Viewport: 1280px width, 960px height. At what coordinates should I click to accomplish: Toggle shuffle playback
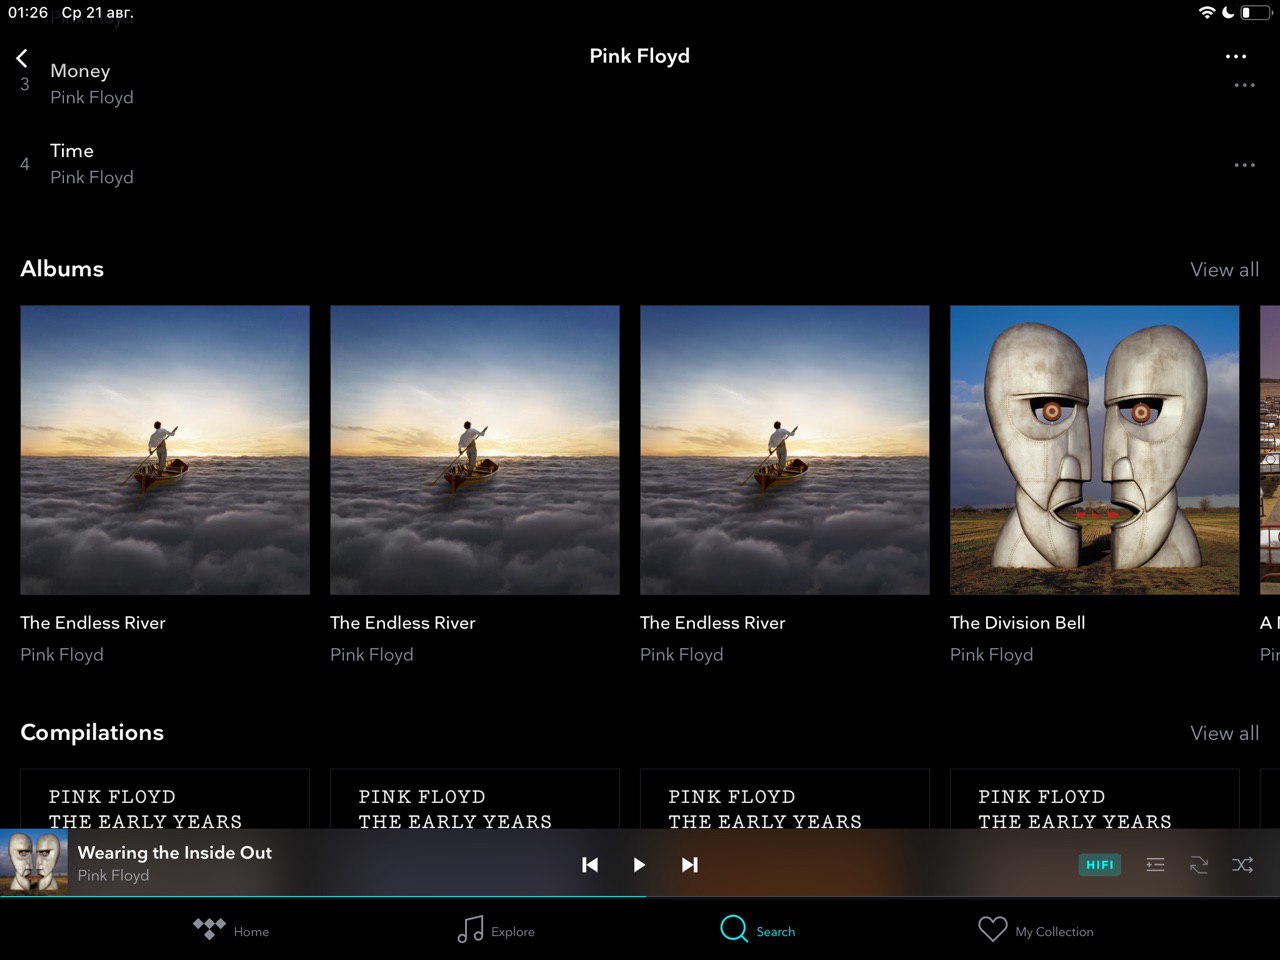tap(1243, 865)
